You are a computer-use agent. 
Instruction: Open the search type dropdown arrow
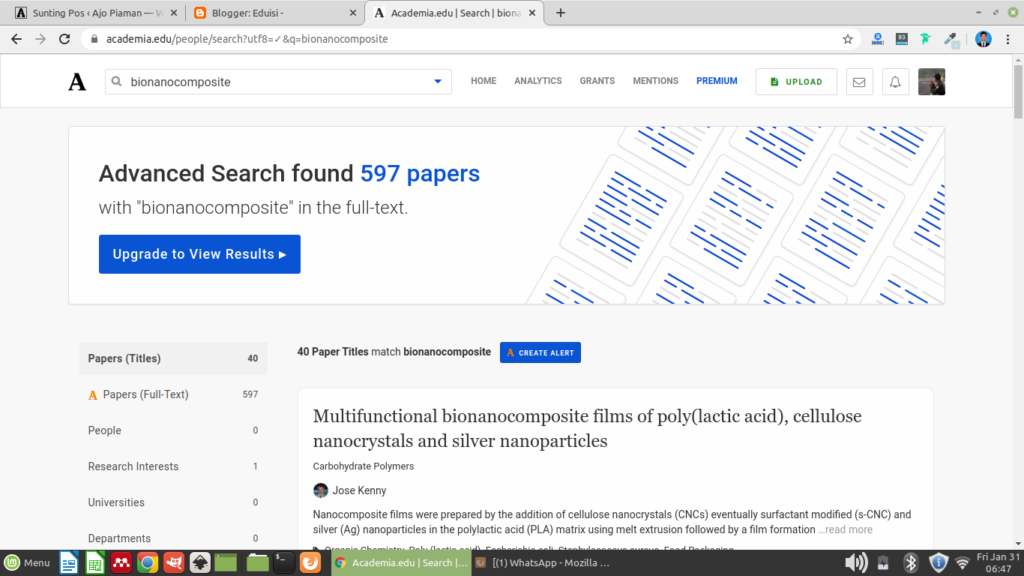pyautogui.click(x=438, y=82)
